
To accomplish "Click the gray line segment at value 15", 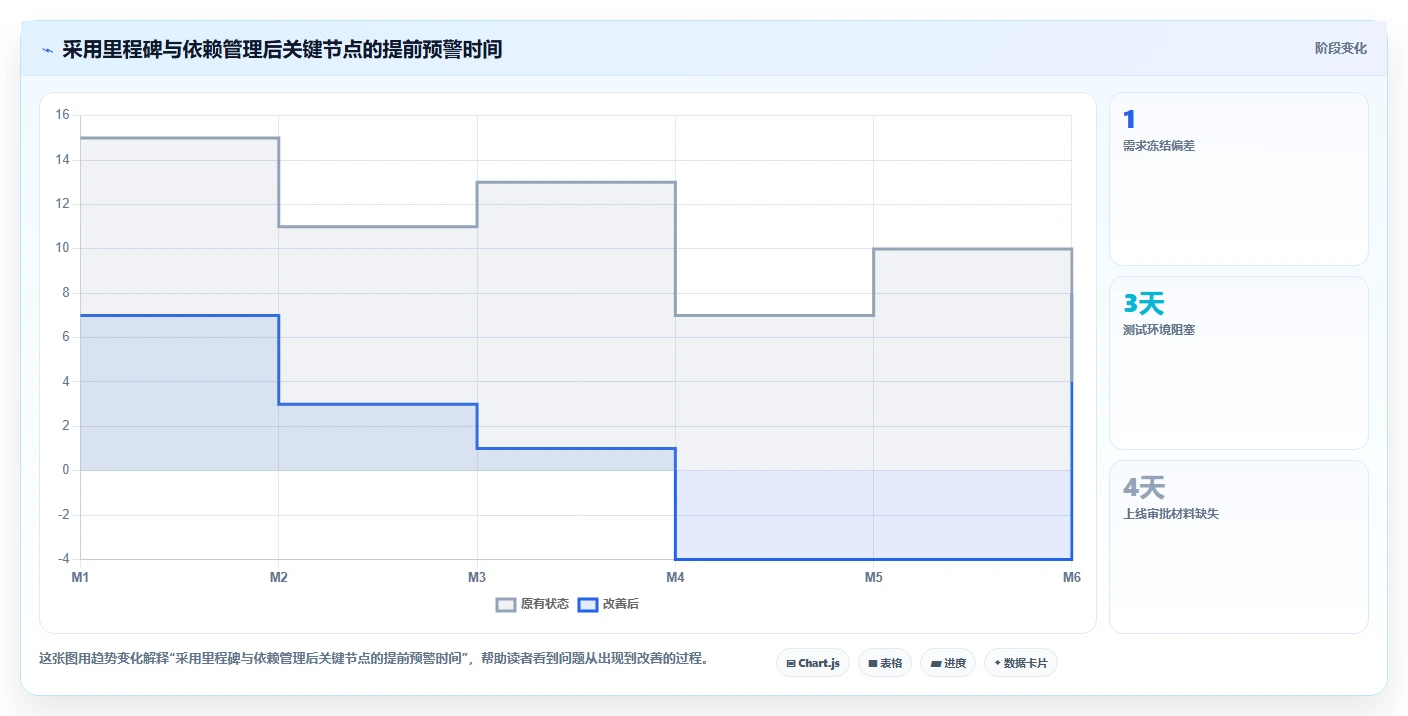I will click(x=179, y=138).
